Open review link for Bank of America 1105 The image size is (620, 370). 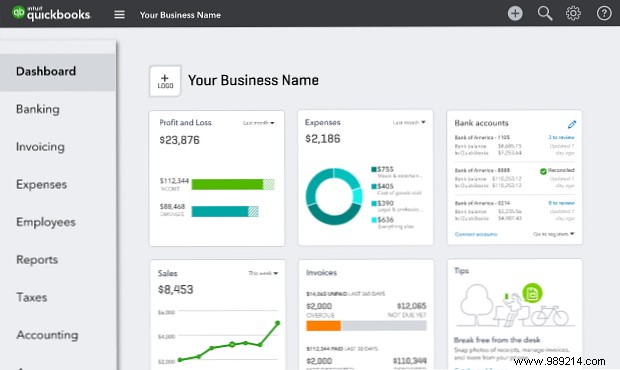point(561,137)
